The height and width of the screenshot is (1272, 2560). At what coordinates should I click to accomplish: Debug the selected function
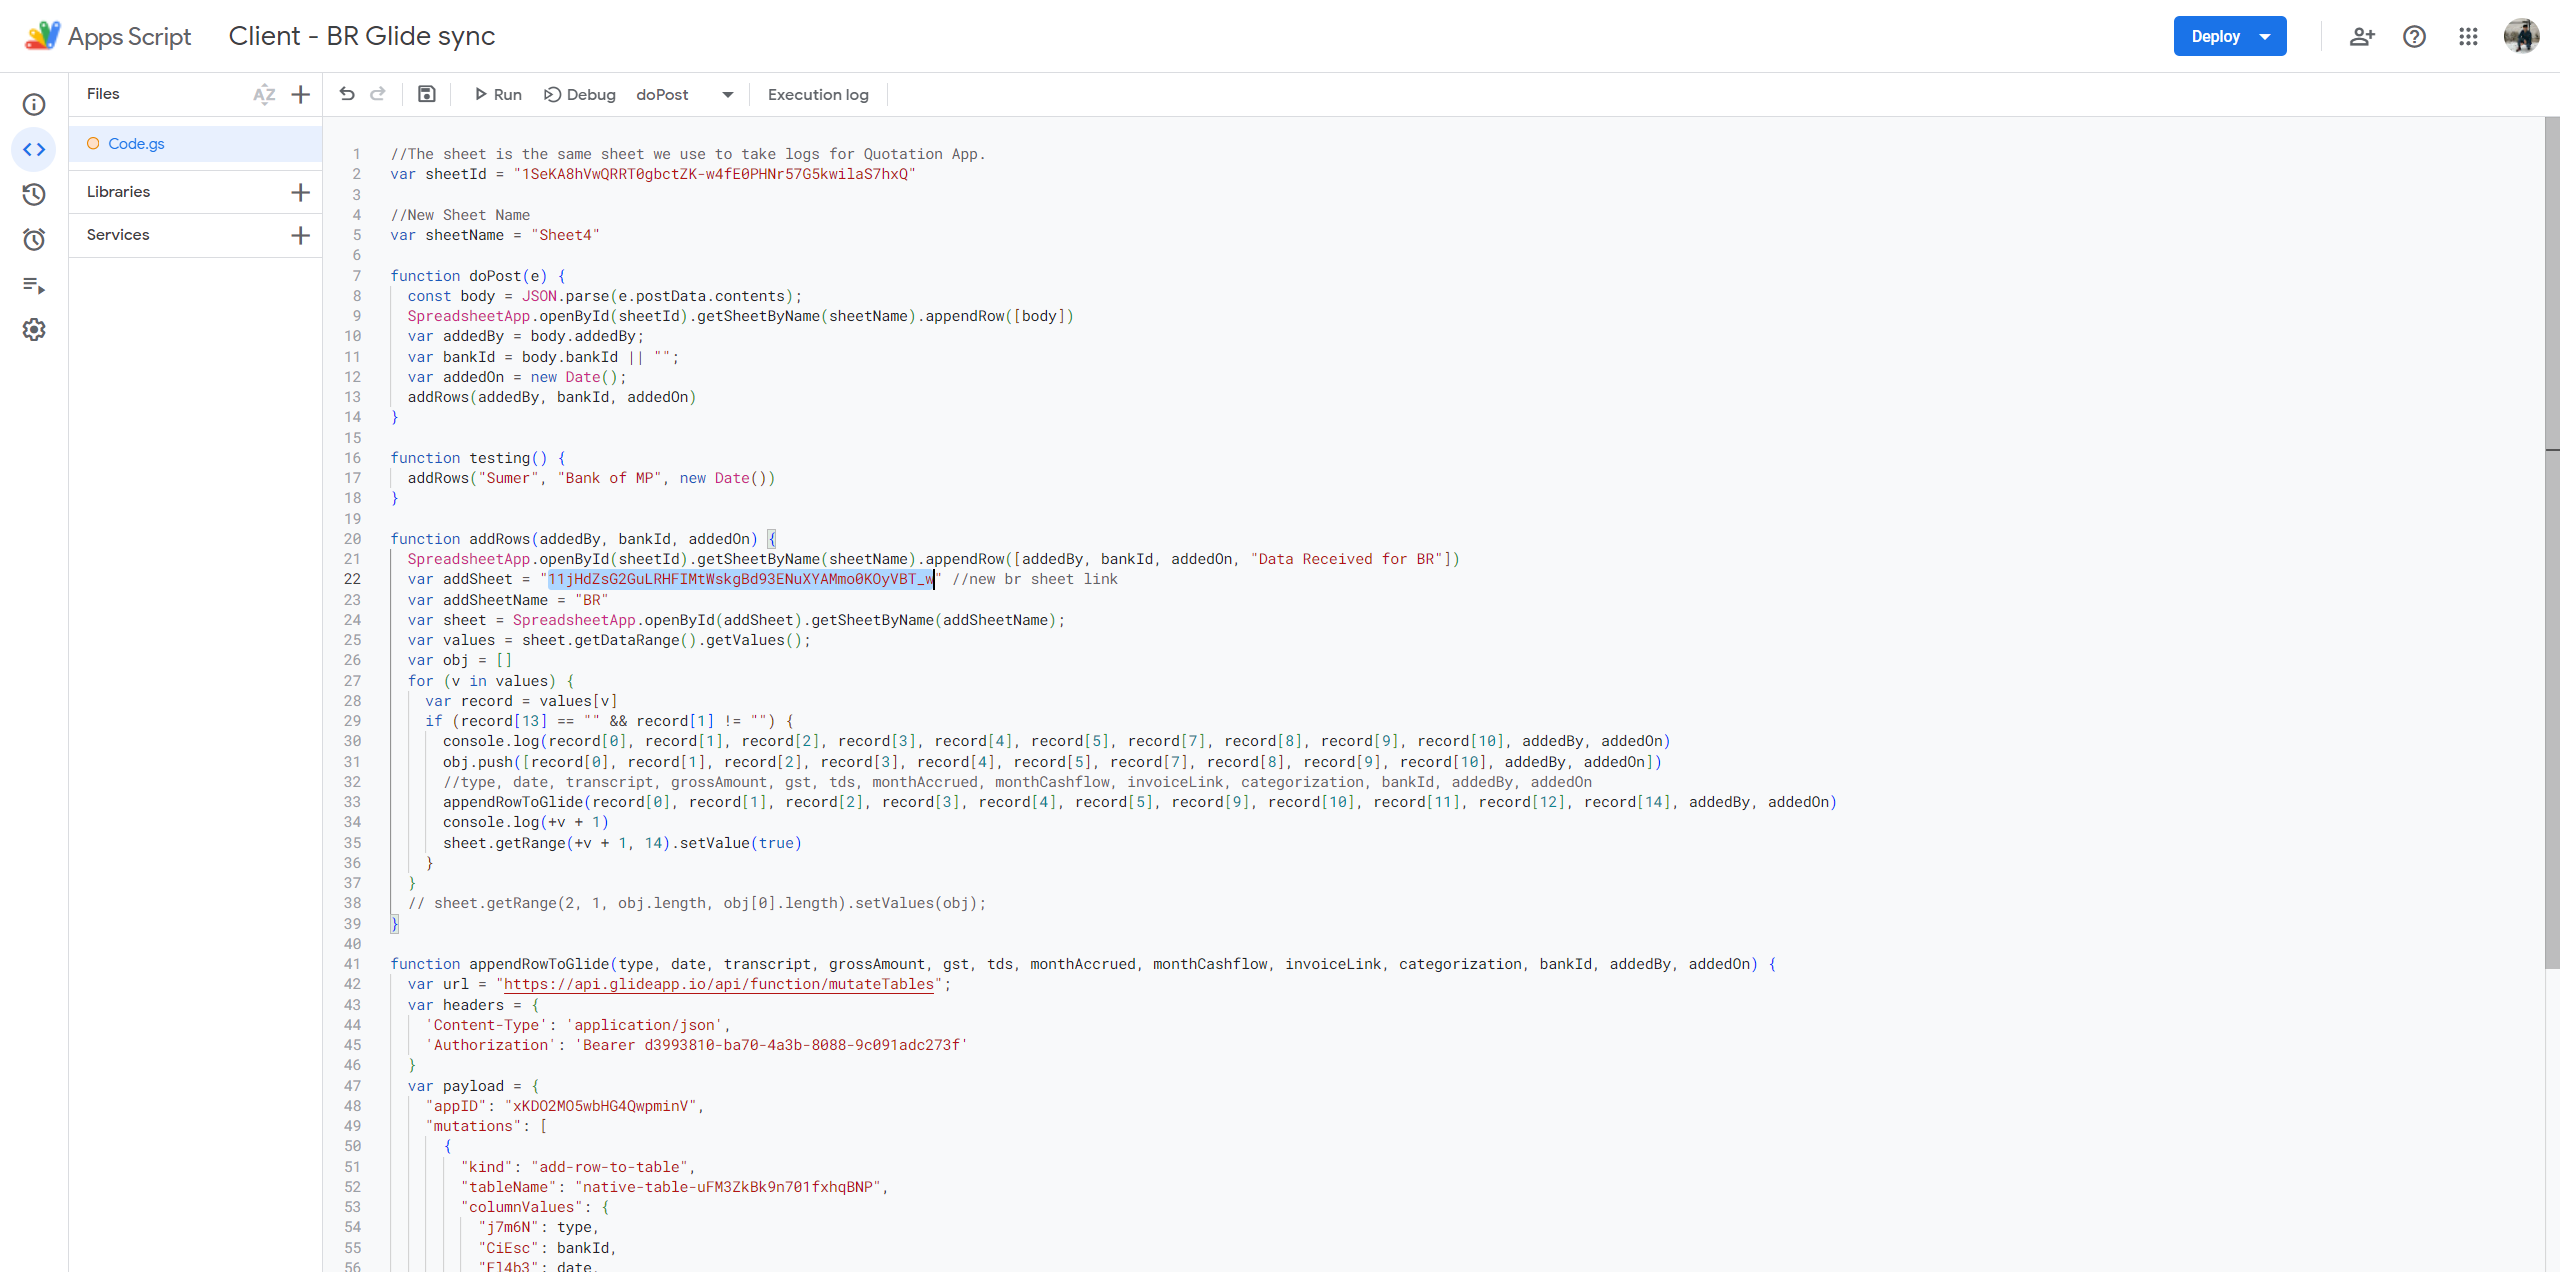[580, 94]
